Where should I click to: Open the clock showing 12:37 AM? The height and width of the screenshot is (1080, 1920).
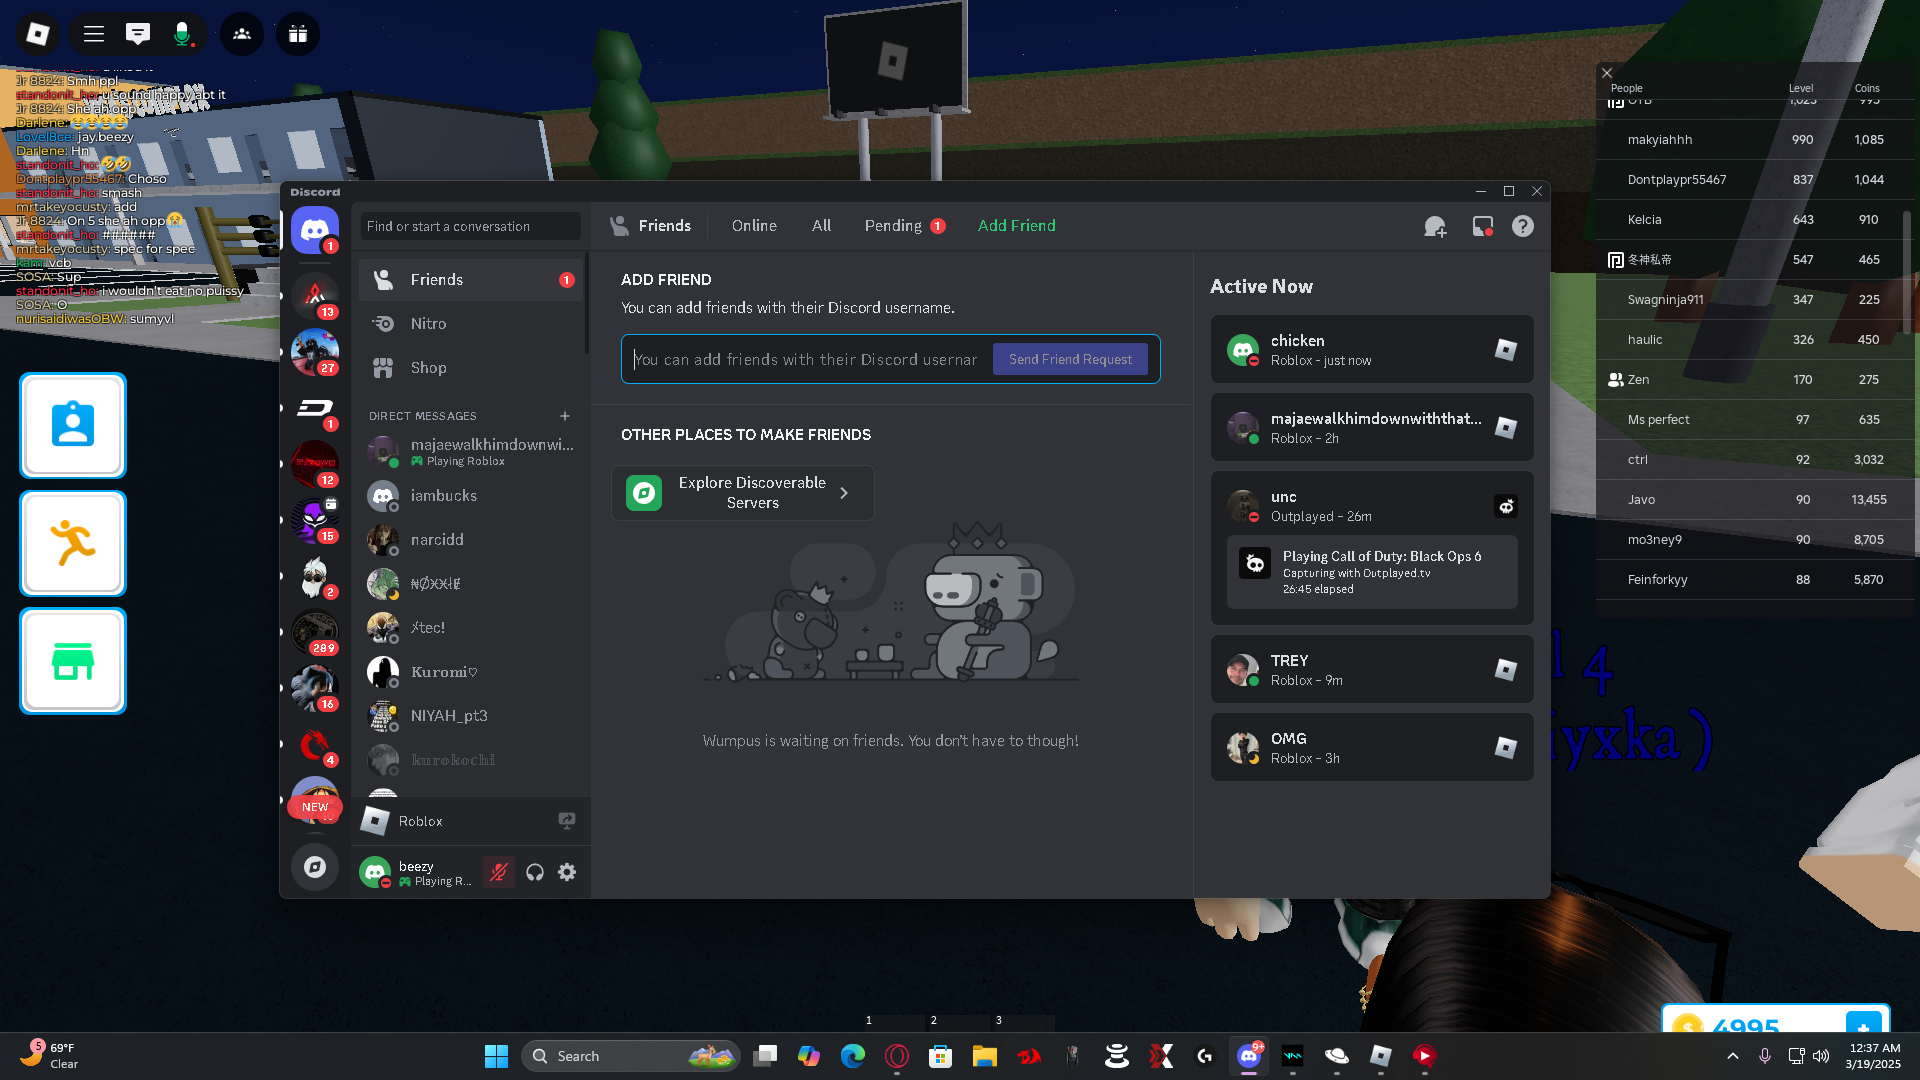tap(1874, 1056)
